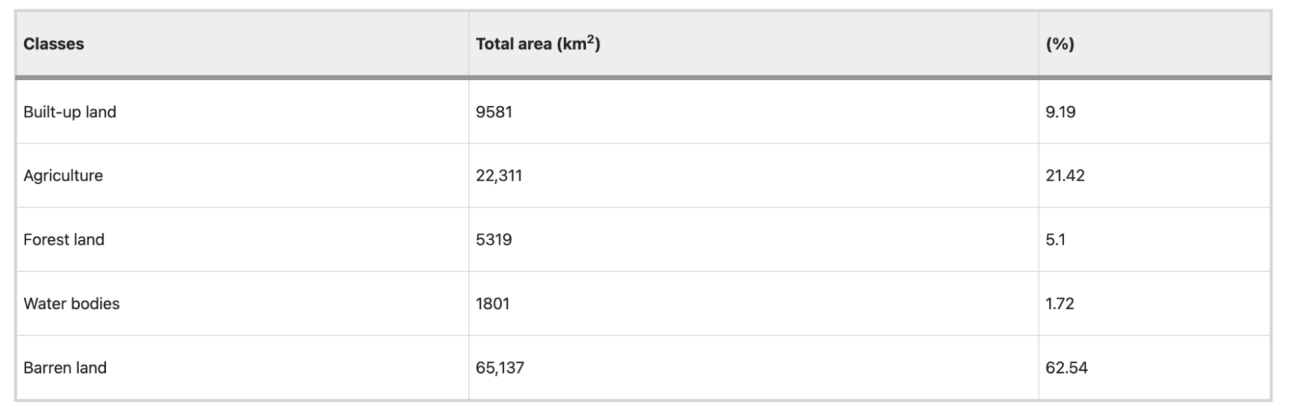
Task: Select the Built-up land cell
Action: pos(70,112)
